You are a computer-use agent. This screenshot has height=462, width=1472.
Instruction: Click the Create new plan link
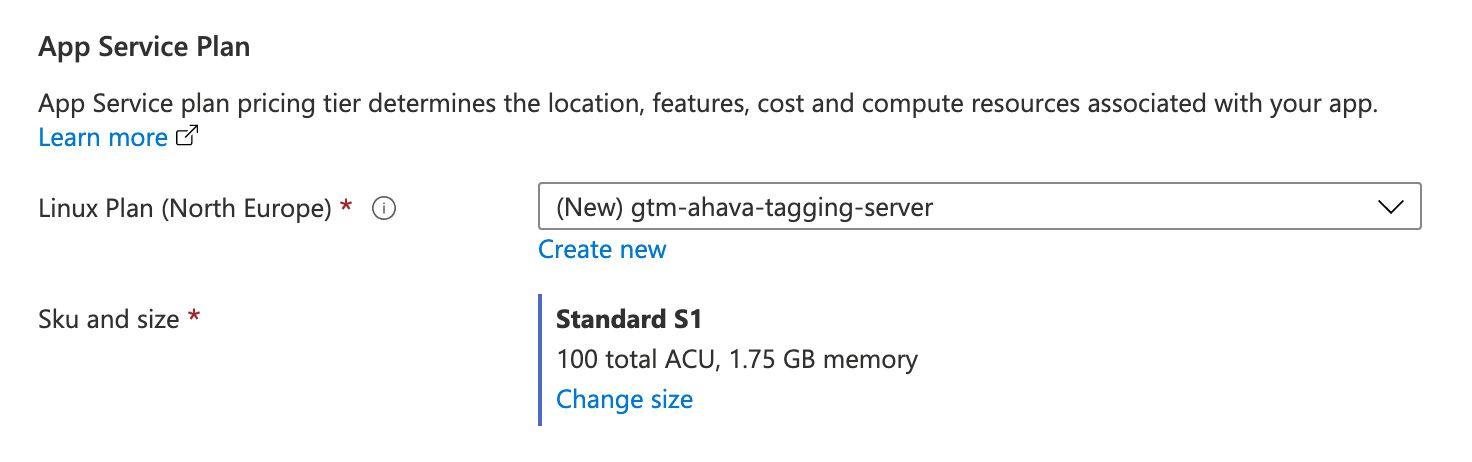coord(602,249)
